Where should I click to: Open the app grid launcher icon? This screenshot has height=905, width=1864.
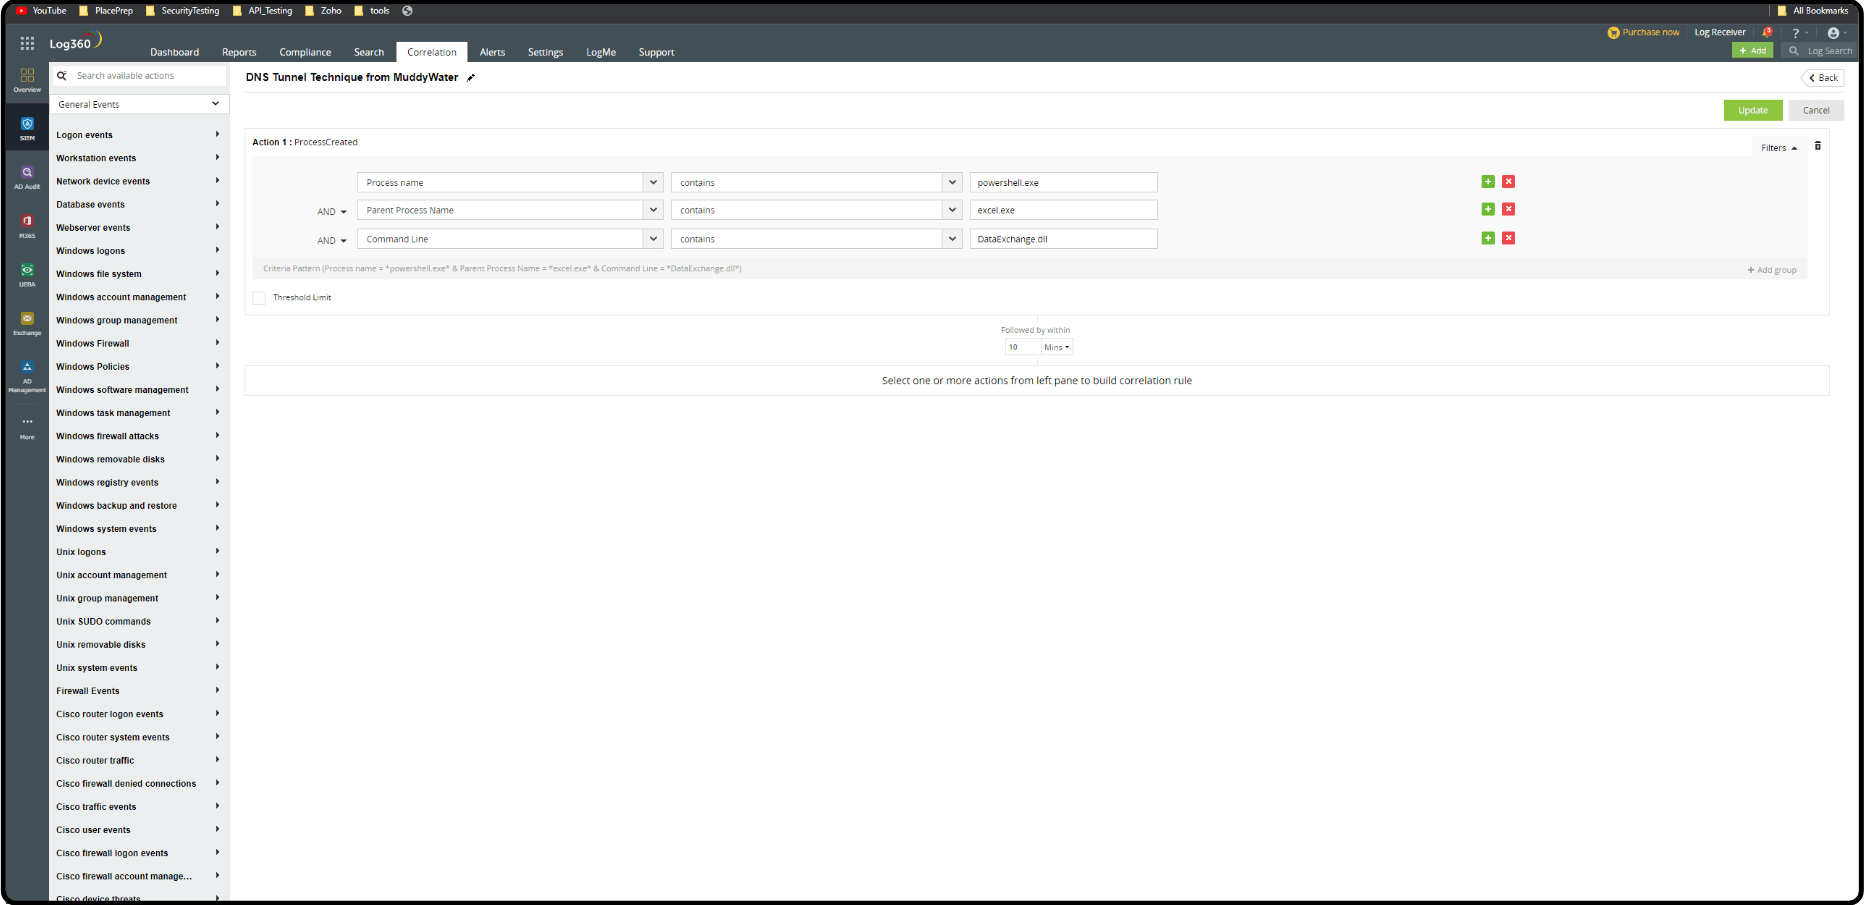[27, 43]
